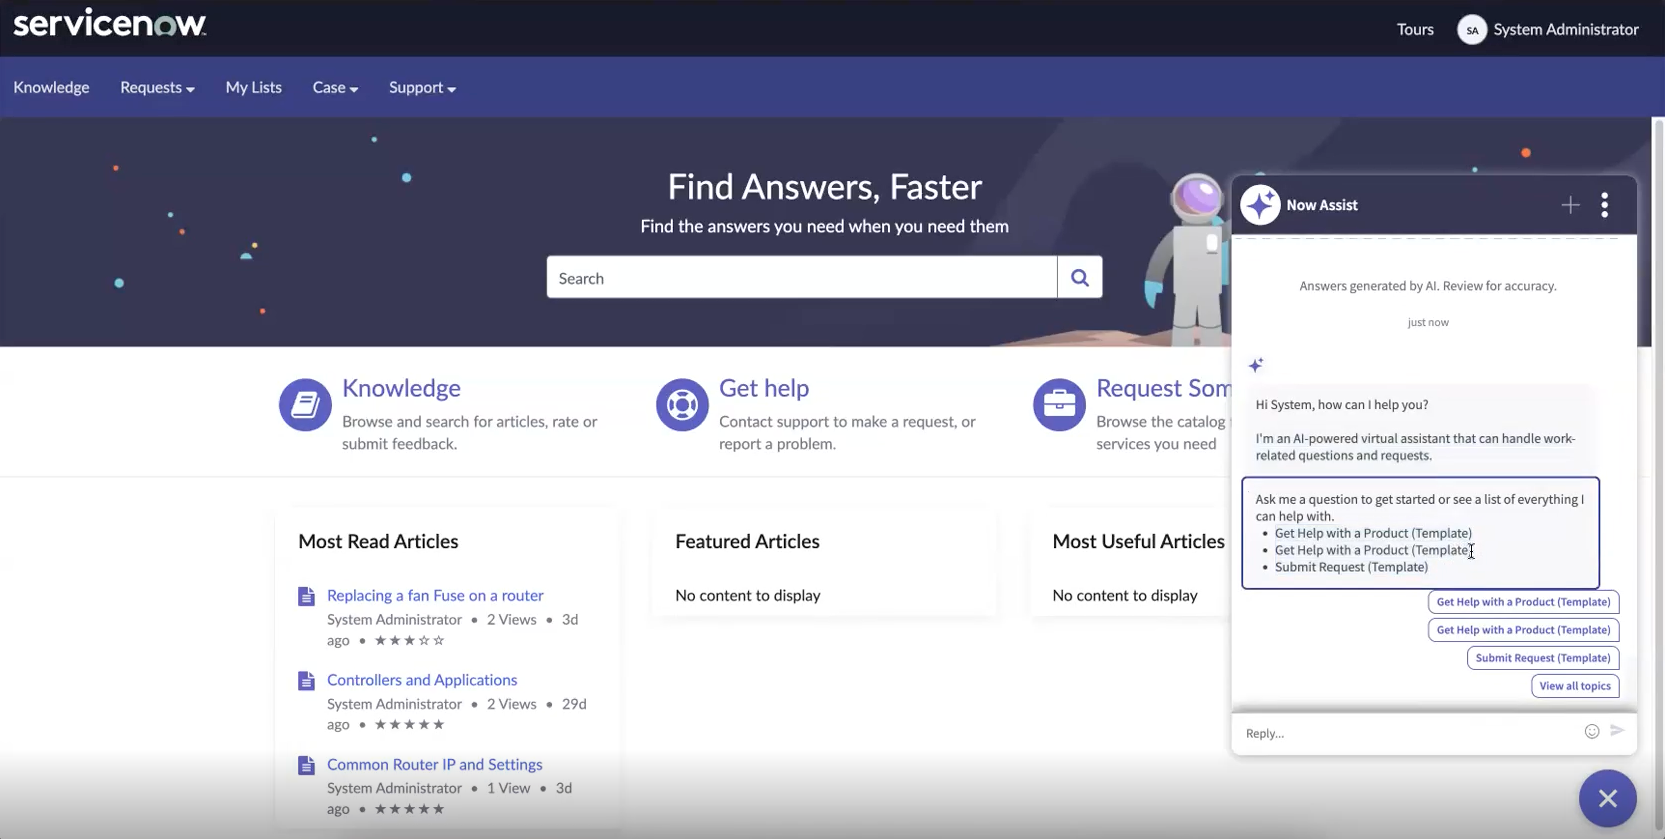Click the star rating of Replacing a fan Fuse
The height and width of the screenshot is (839, 1665).
[409, 640]
